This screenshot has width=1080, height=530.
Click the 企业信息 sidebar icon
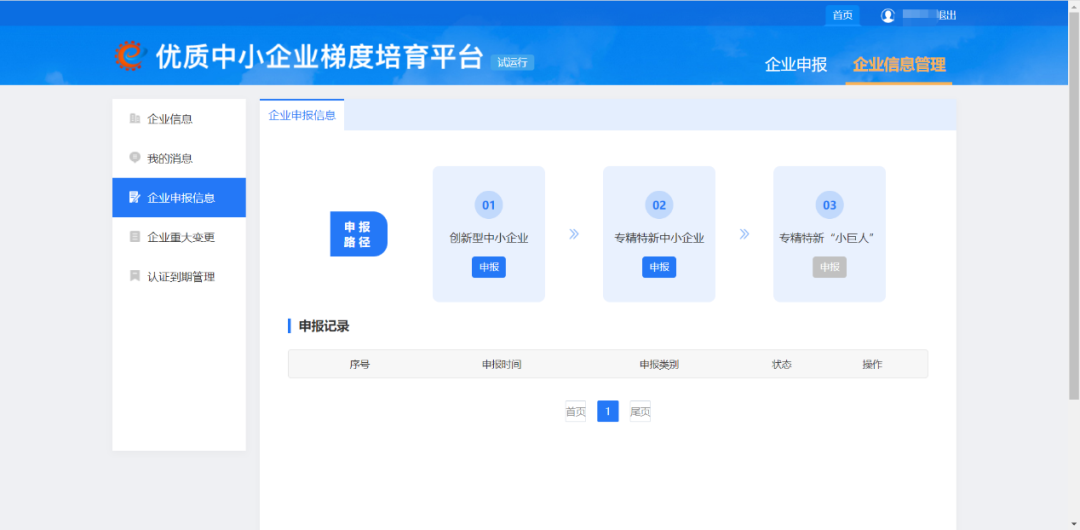tap(135, 119)
